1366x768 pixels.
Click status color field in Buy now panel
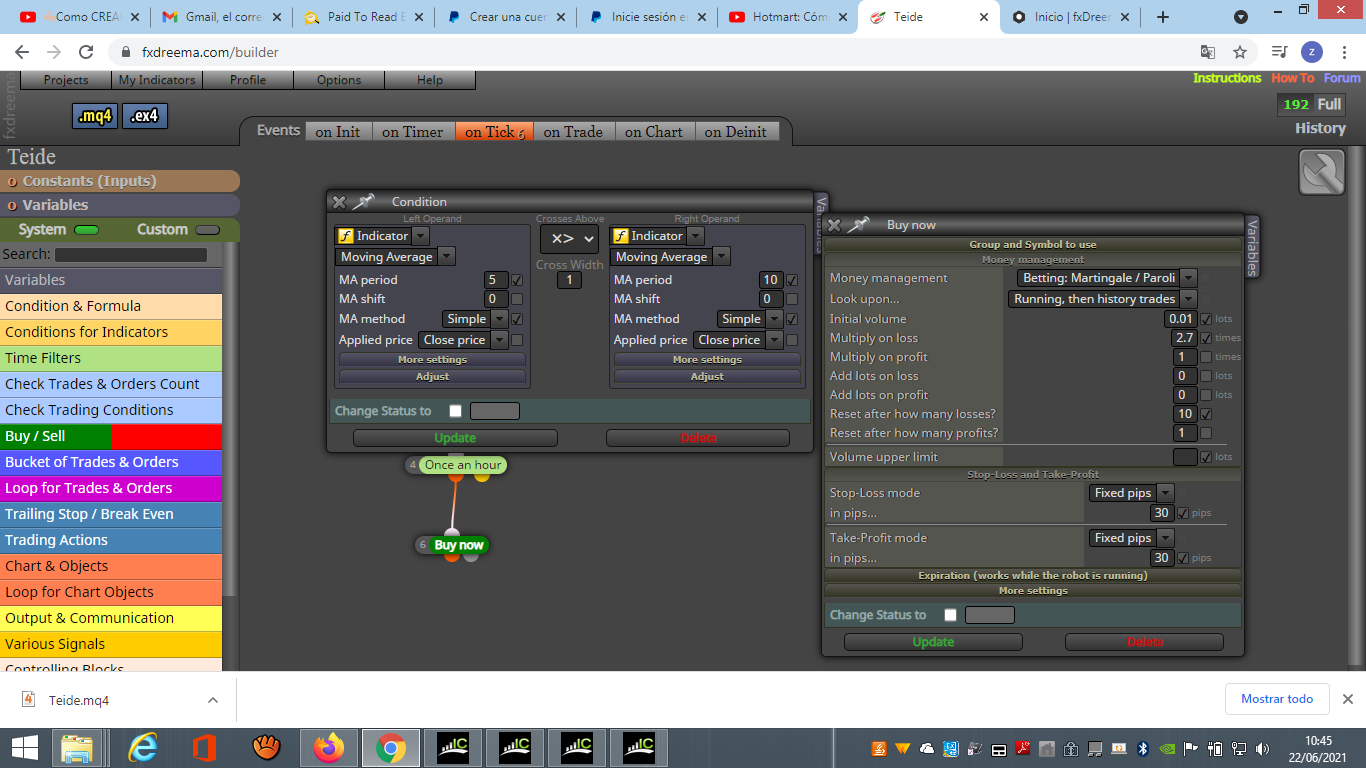(990, 615)
